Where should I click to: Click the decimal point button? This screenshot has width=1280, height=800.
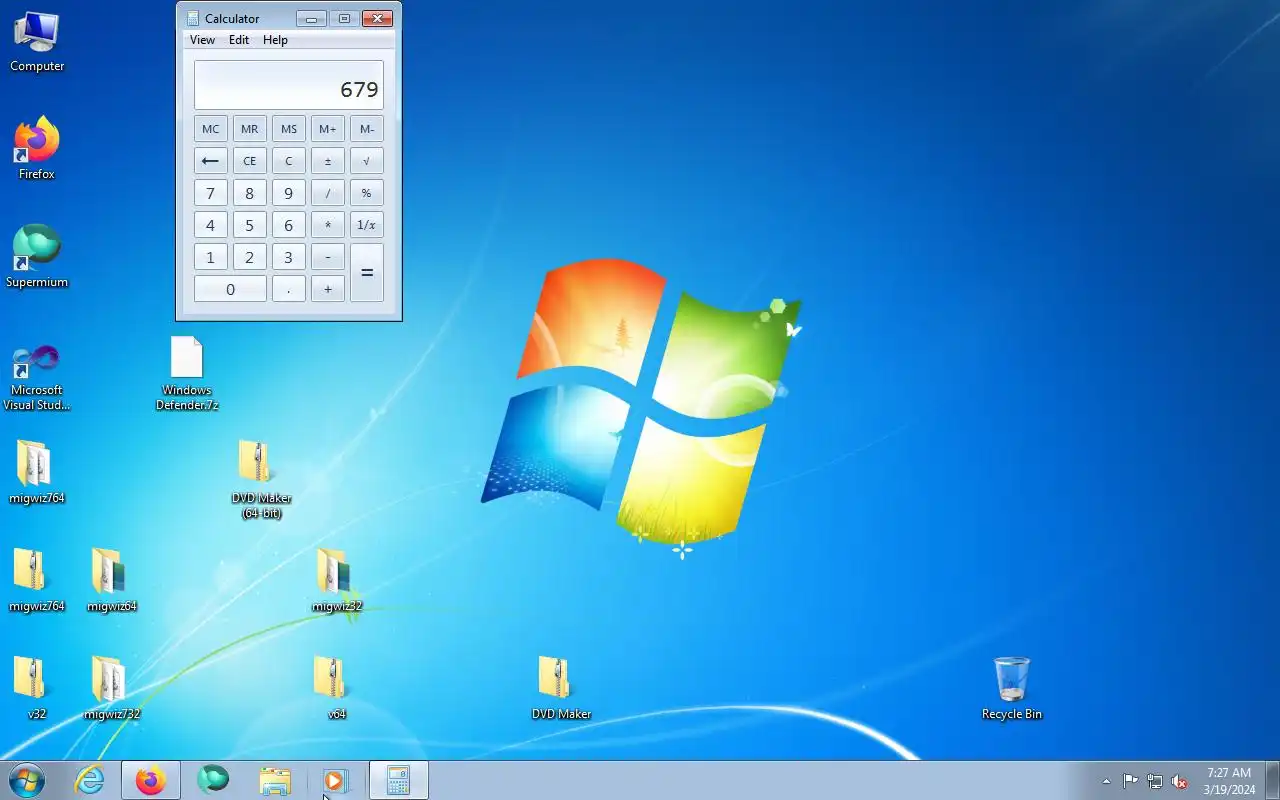[x=288, y=289]
